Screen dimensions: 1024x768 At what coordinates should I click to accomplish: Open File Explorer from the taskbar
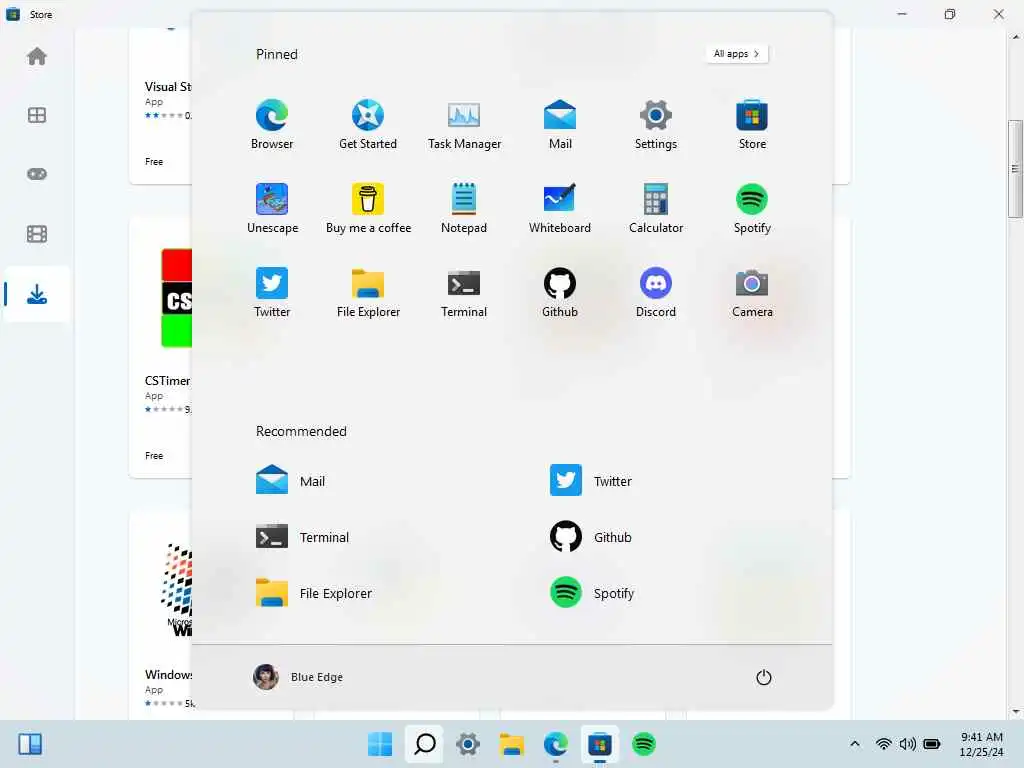click(x=511, y=744)
